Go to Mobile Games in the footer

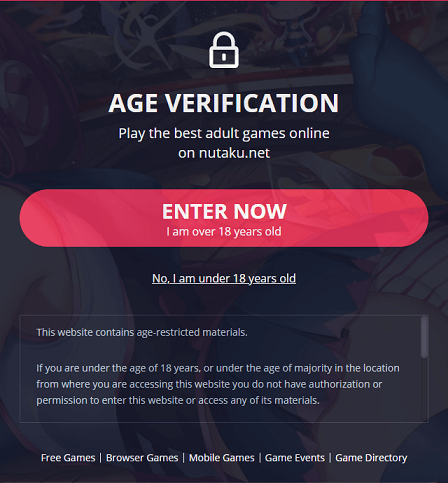tap(222, 458)
